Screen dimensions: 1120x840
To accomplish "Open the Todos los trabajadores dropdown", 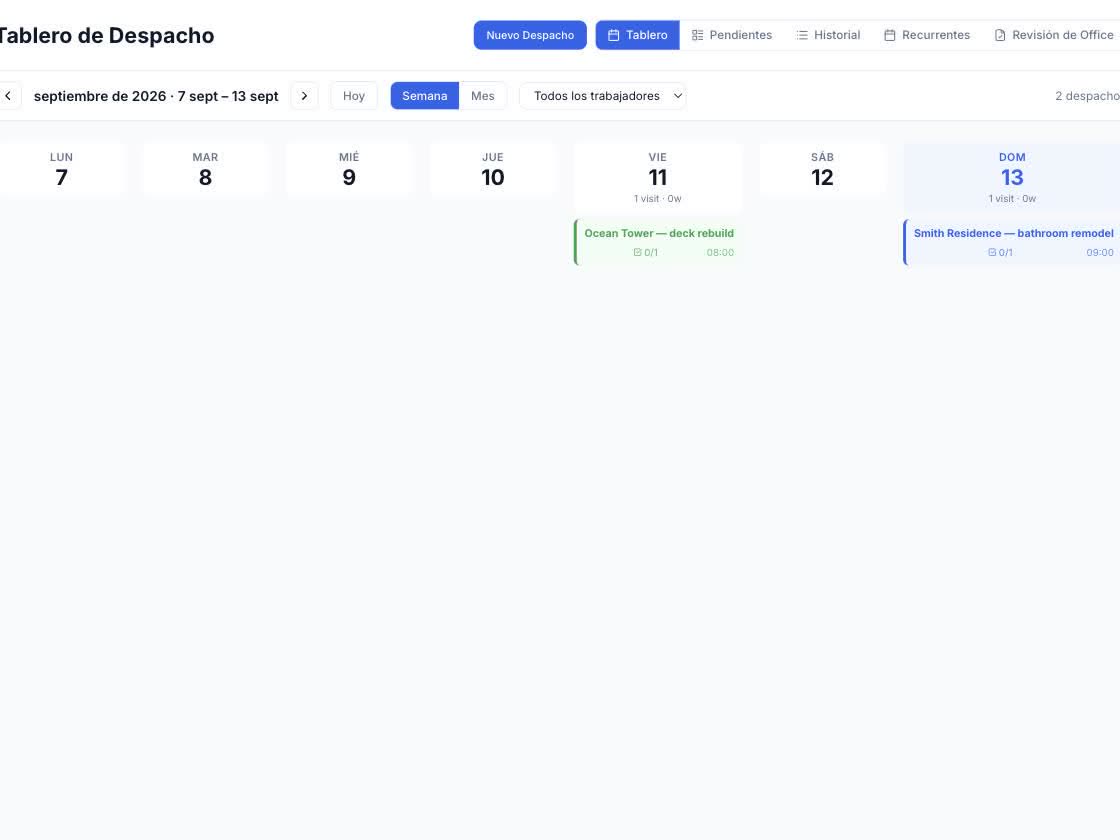I will click(603, 96).
